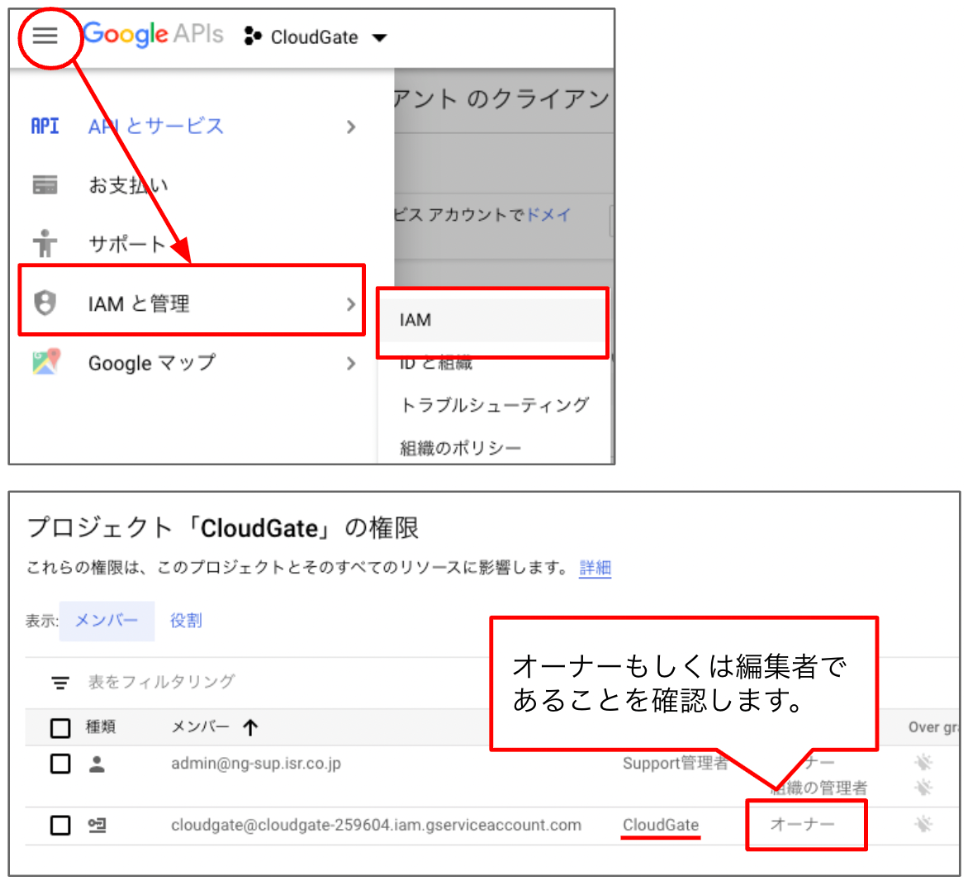Click the 種類 column header
The width and height of the screenshot is (967, 885).
pos(101,727)
